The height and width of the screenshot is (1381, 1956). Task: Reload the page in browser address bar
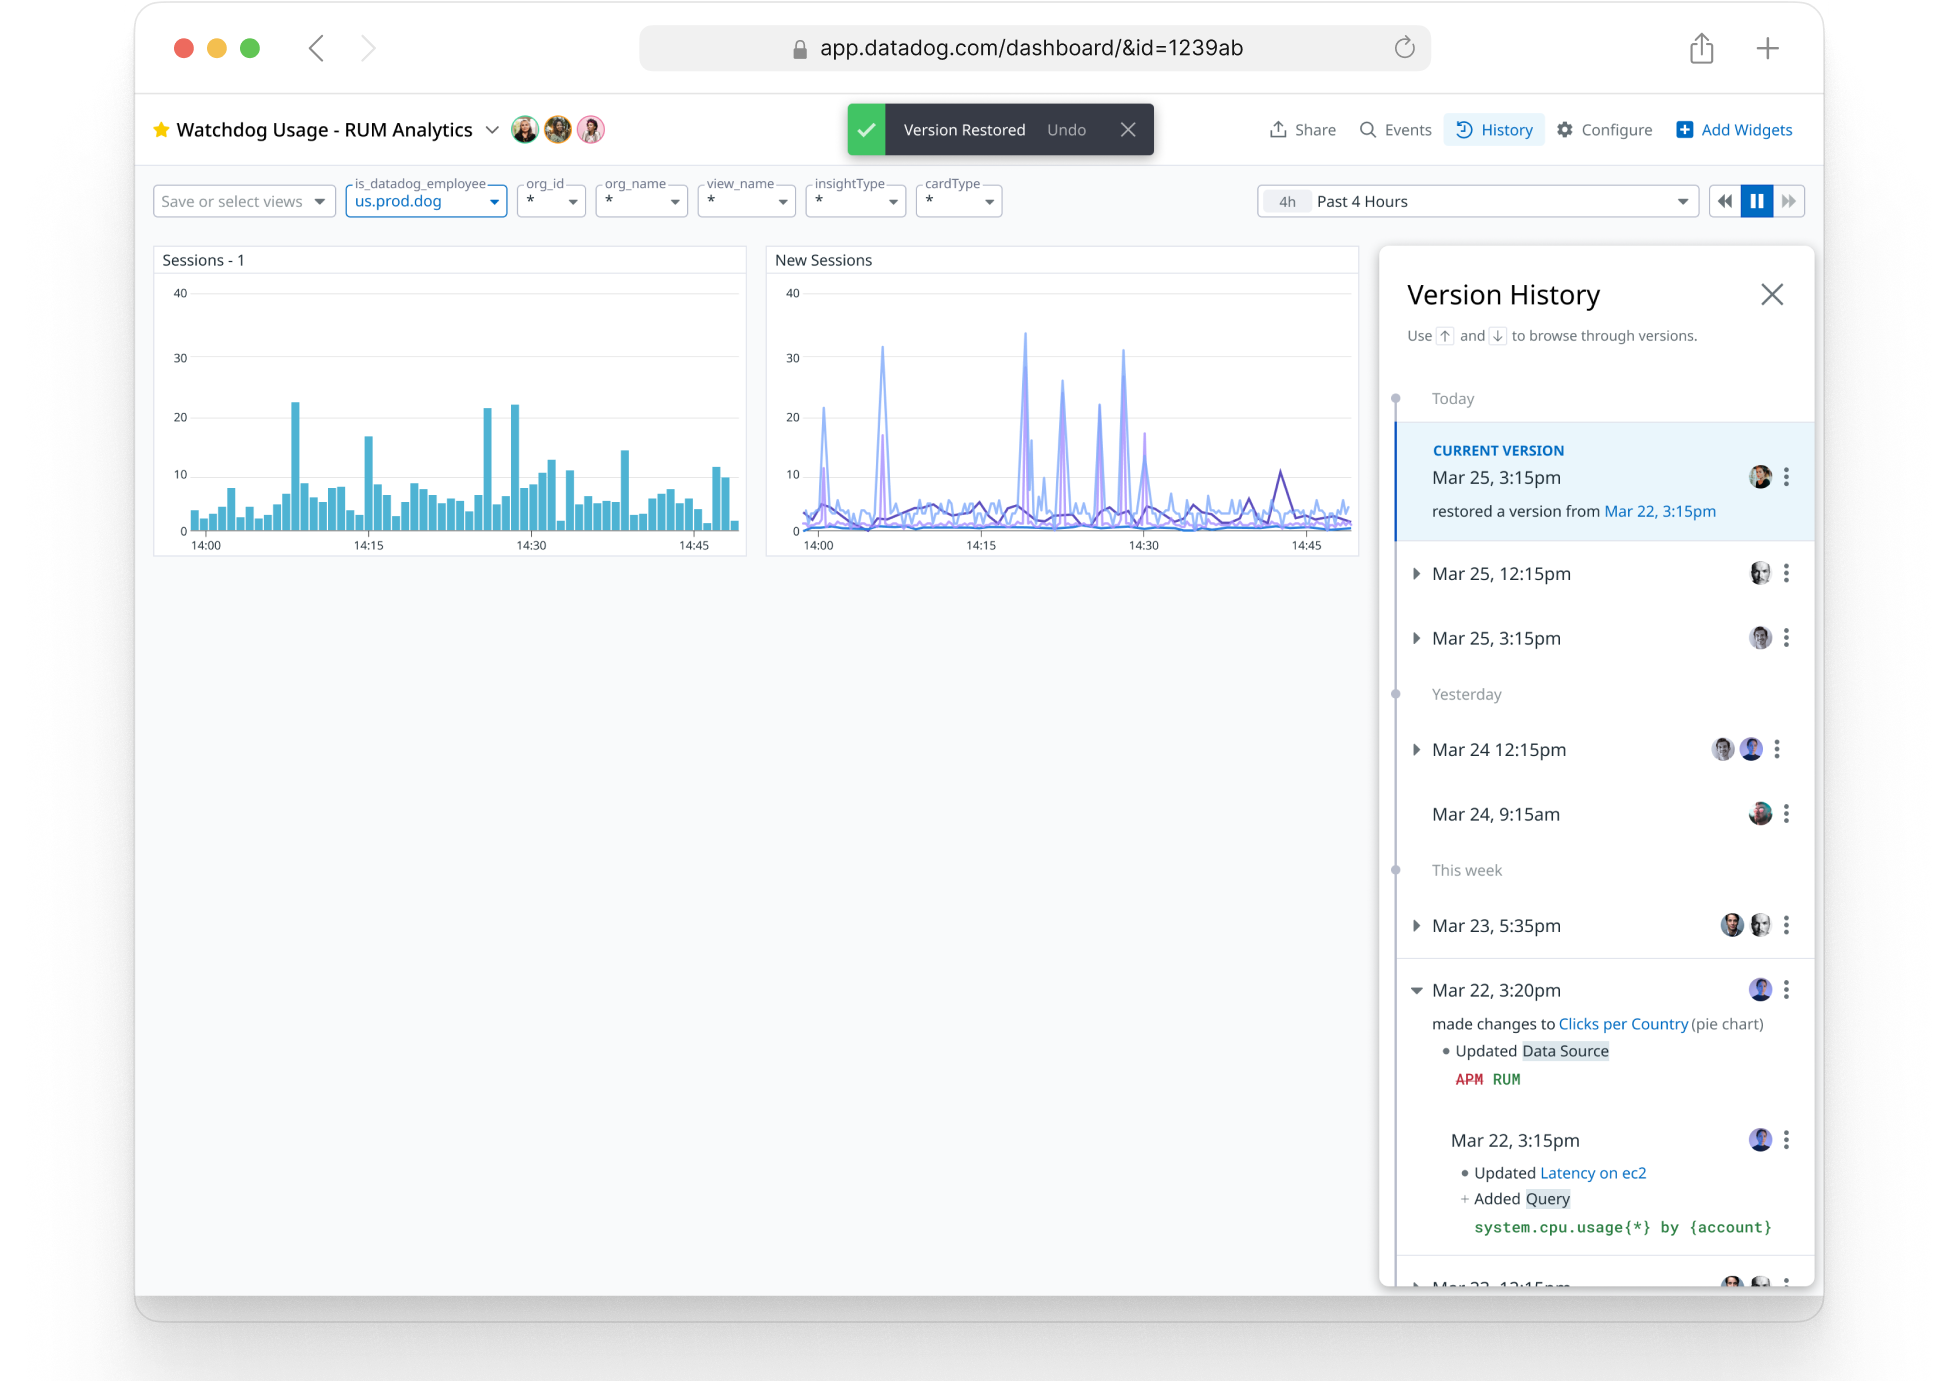(x=1404, y=48)
